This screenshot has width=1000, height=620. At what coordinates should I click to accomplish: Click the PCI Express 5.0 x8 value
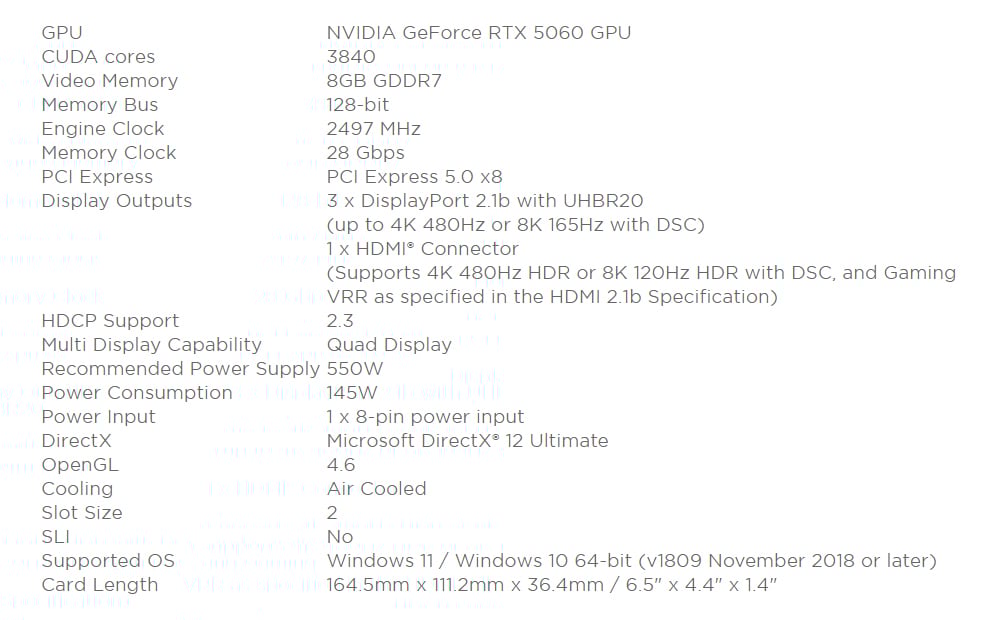point(415,177)
